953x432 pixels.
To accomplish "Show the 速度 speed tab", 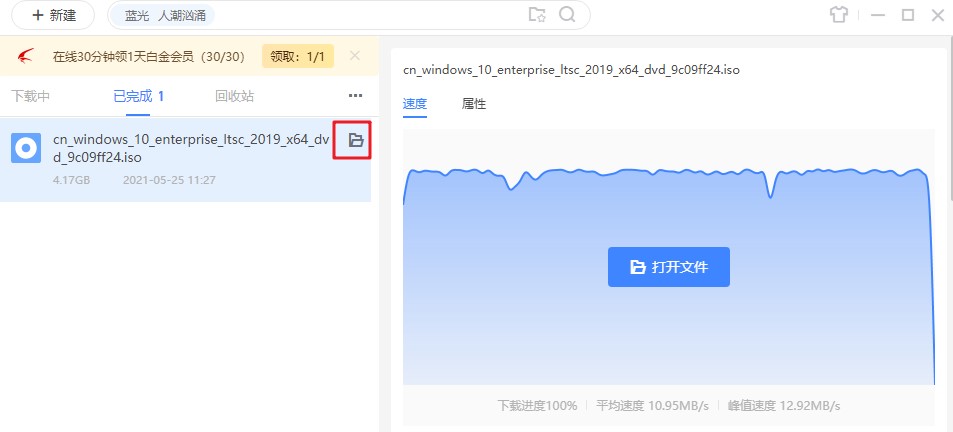I will [x=414, y=103].
